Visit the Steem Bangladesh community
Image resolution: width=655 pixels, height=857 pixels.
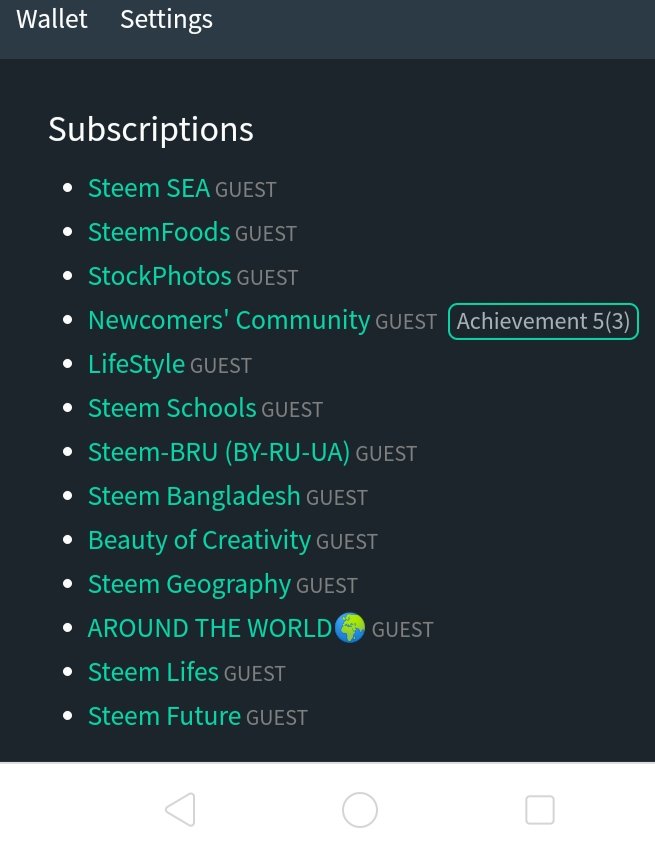(x=194, y=497)
